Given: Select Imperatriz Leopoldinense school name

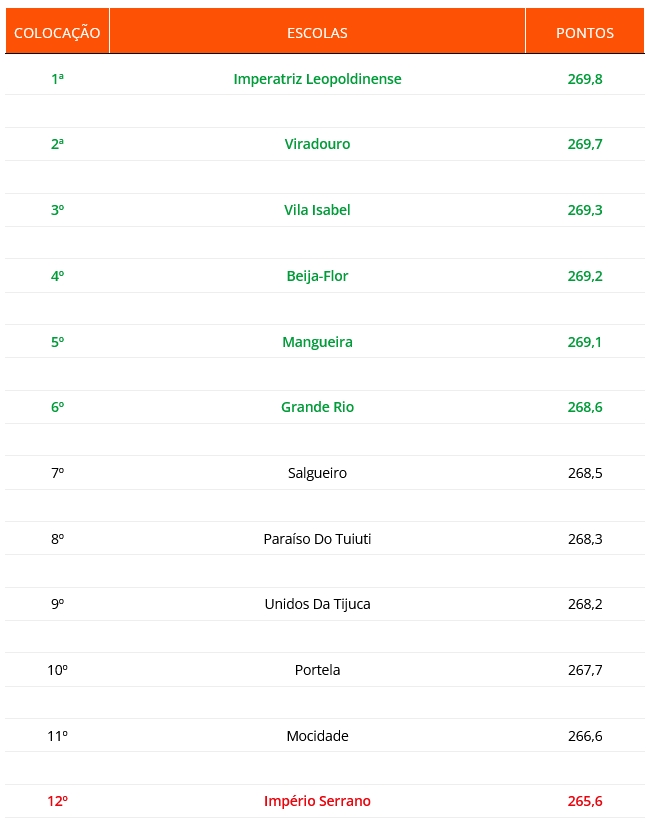Looking at the screenshot, I should point(317,79).
